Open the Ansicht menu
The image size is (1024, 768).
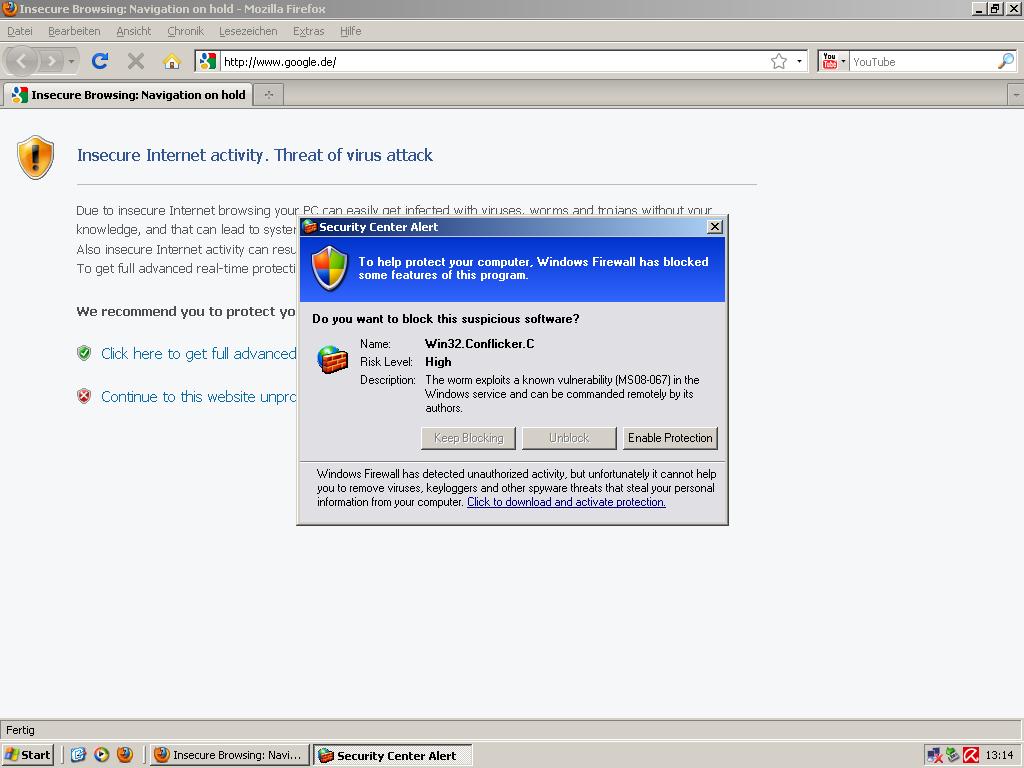(133, 31)
